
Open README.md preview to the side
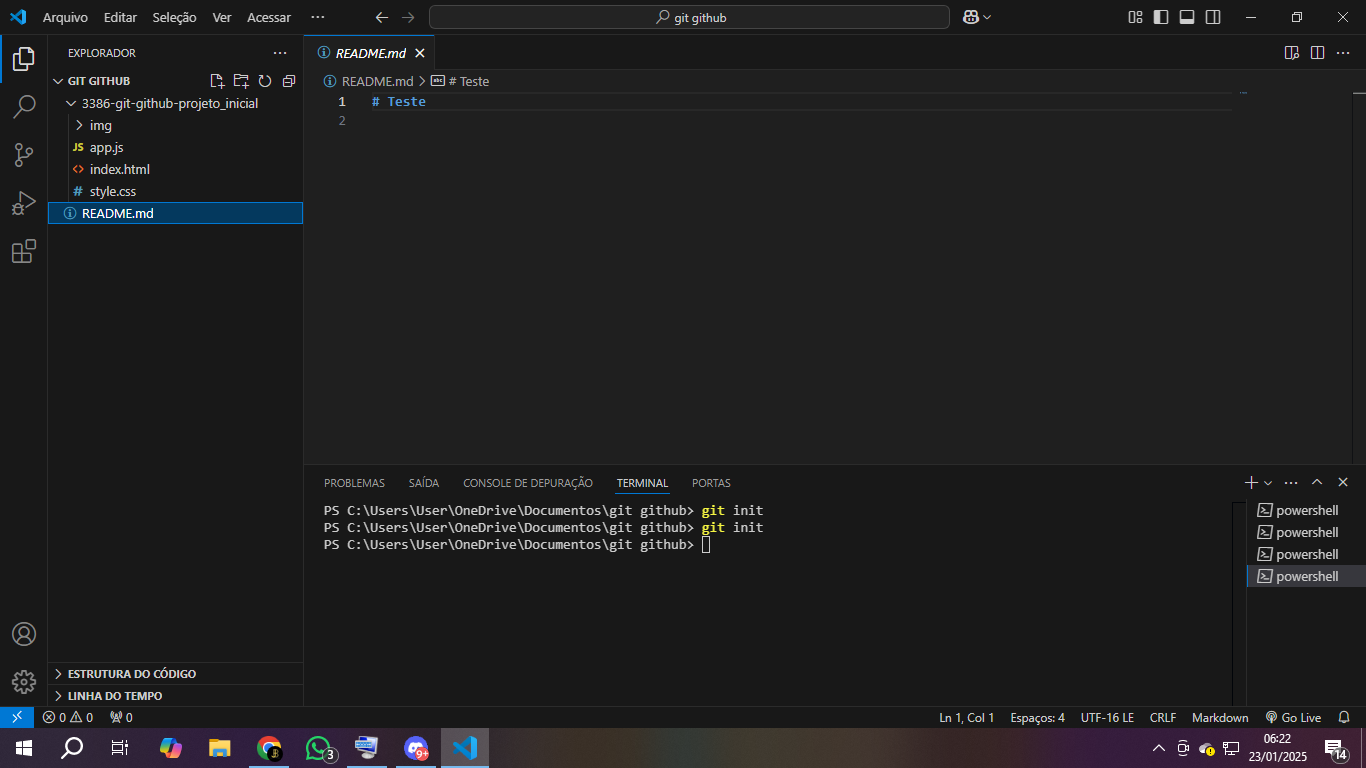click(x=1292, y=53)
